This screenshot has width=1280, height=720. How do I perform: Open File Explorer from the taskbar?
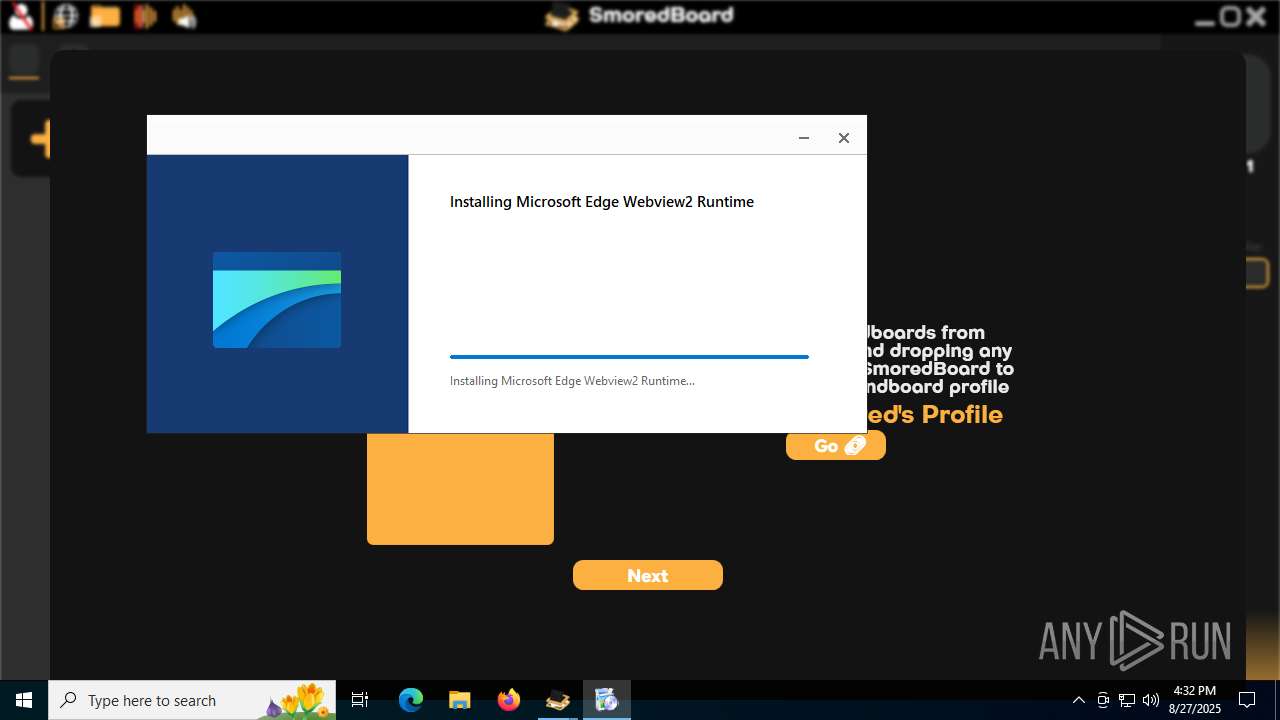[459, 700]
